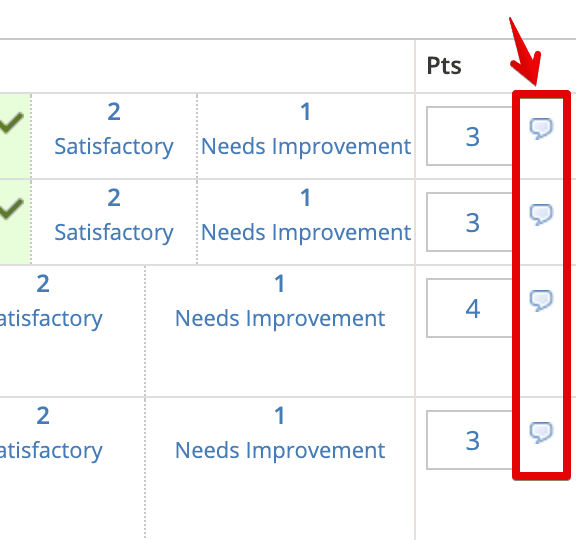This screenshot has height=540, width=576.
Task: Select 1 Needs Improvement in third row
Action: [x=280, y=301]
